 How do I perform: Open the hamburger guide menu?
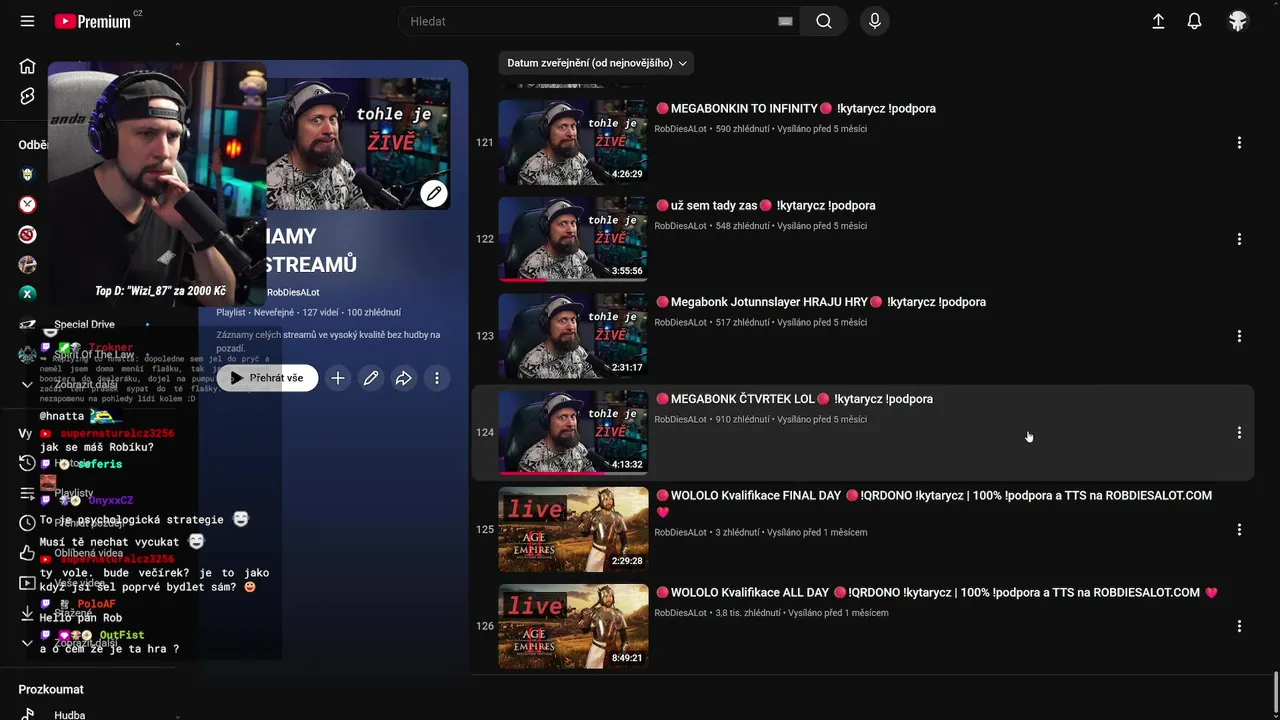tap(27, 21)
